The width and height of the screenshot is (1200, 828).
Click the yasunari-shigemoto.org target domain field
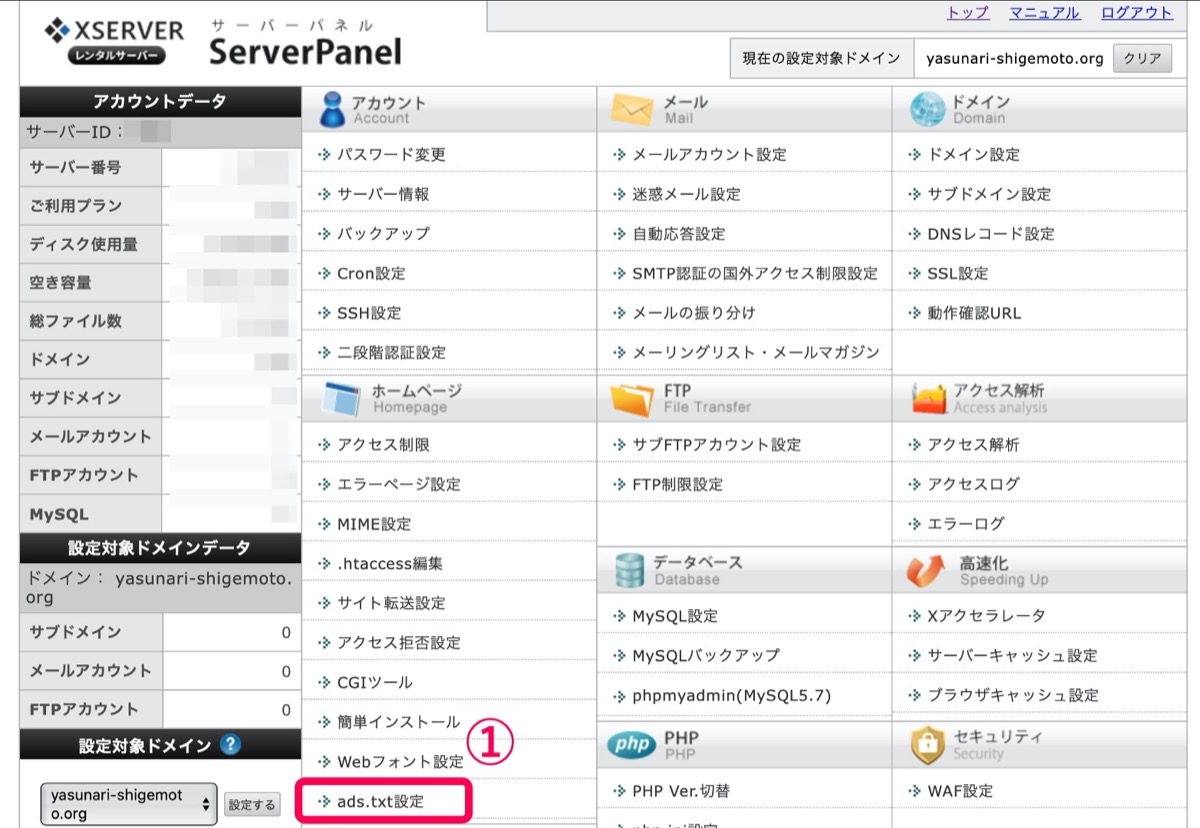tap(1014, 59)
